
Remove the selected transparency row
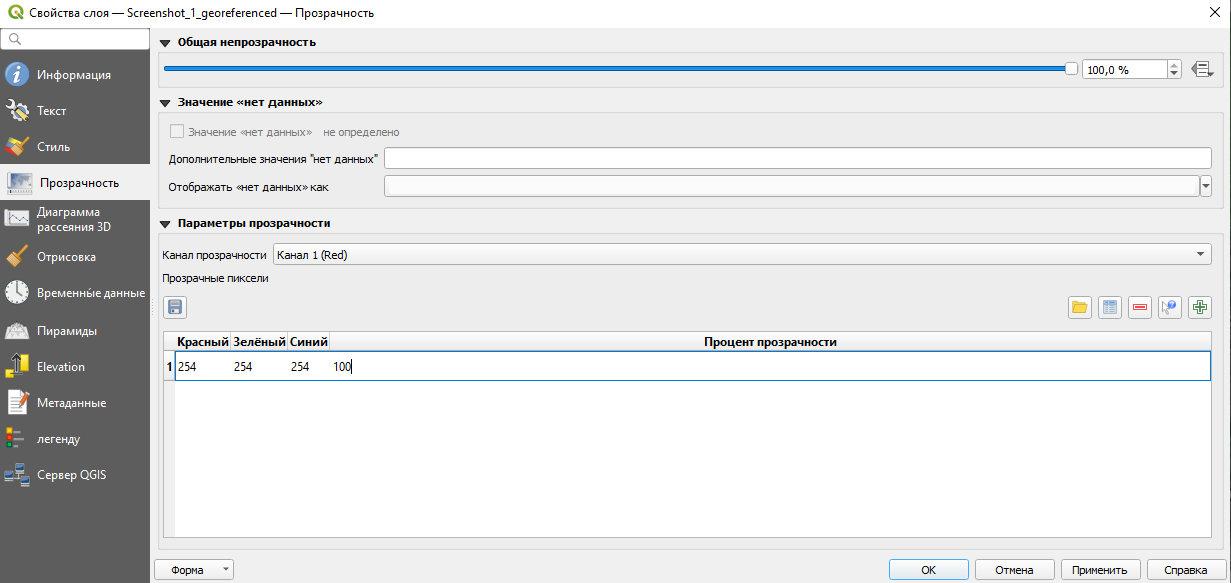(1139, 307)
